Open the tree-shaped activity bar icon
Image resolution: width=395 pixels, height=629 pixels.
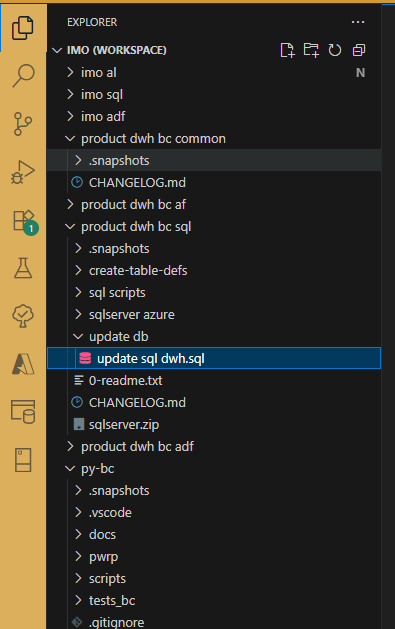23,316
